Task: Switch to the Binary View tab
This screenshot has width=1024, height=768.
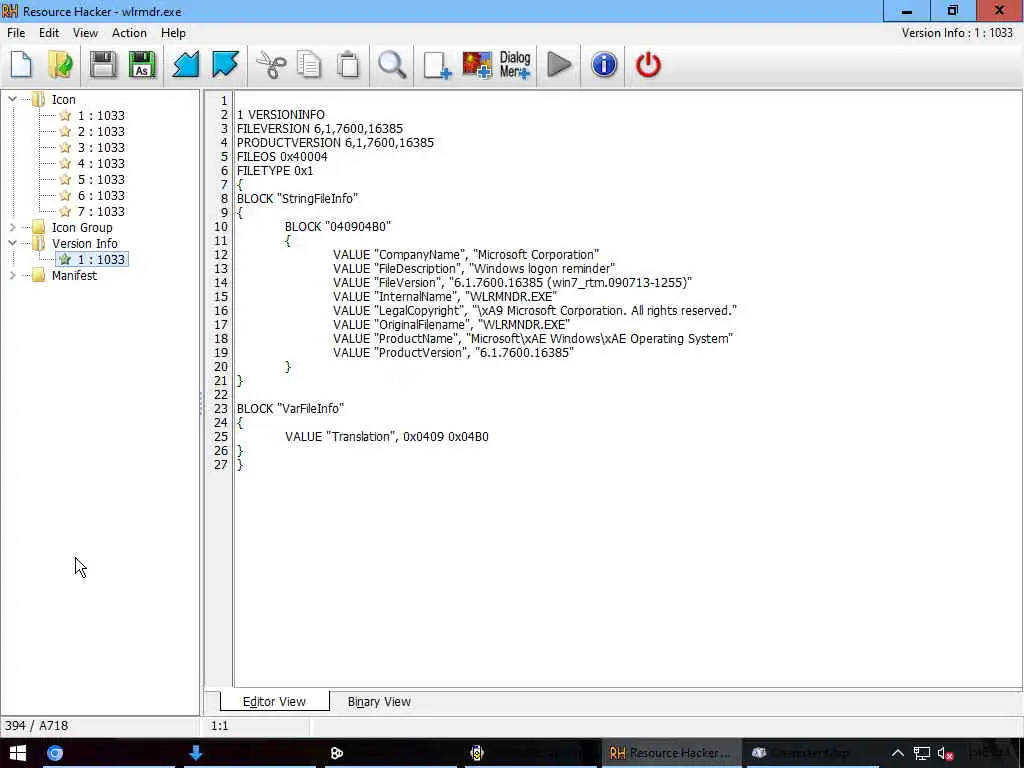Action: [379, 701]
